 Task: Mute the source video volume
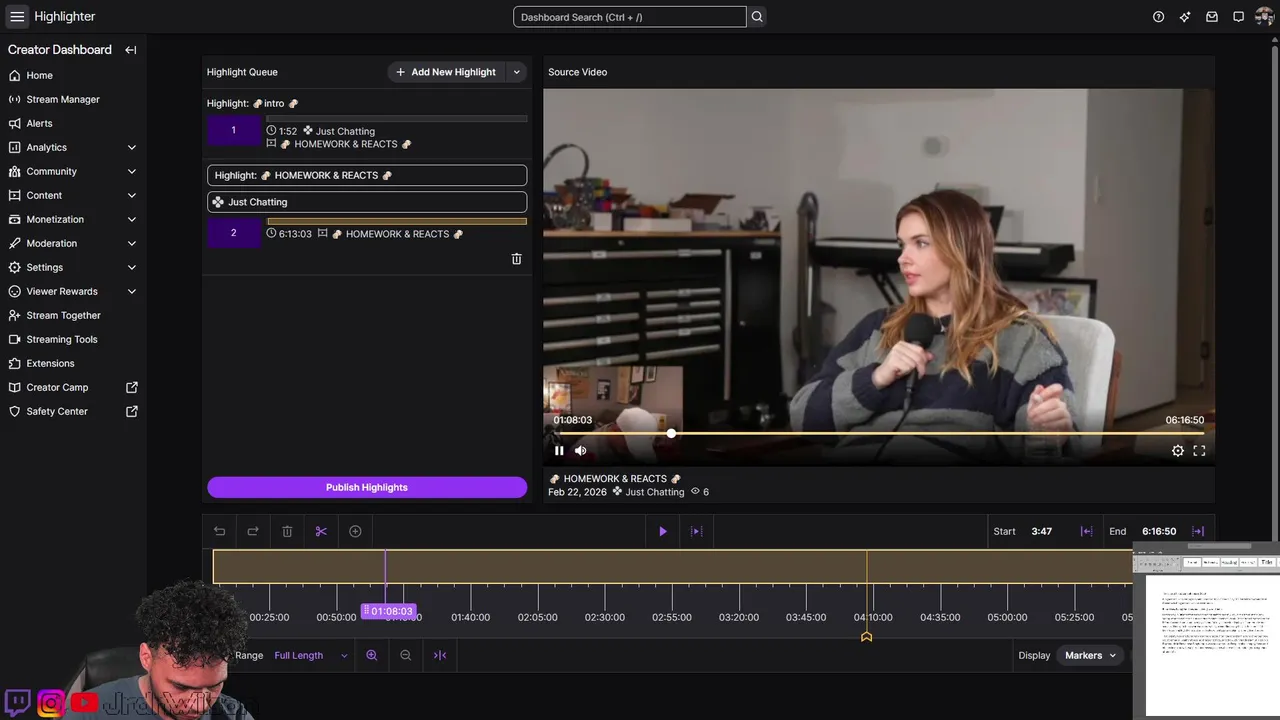click(581, 451)
